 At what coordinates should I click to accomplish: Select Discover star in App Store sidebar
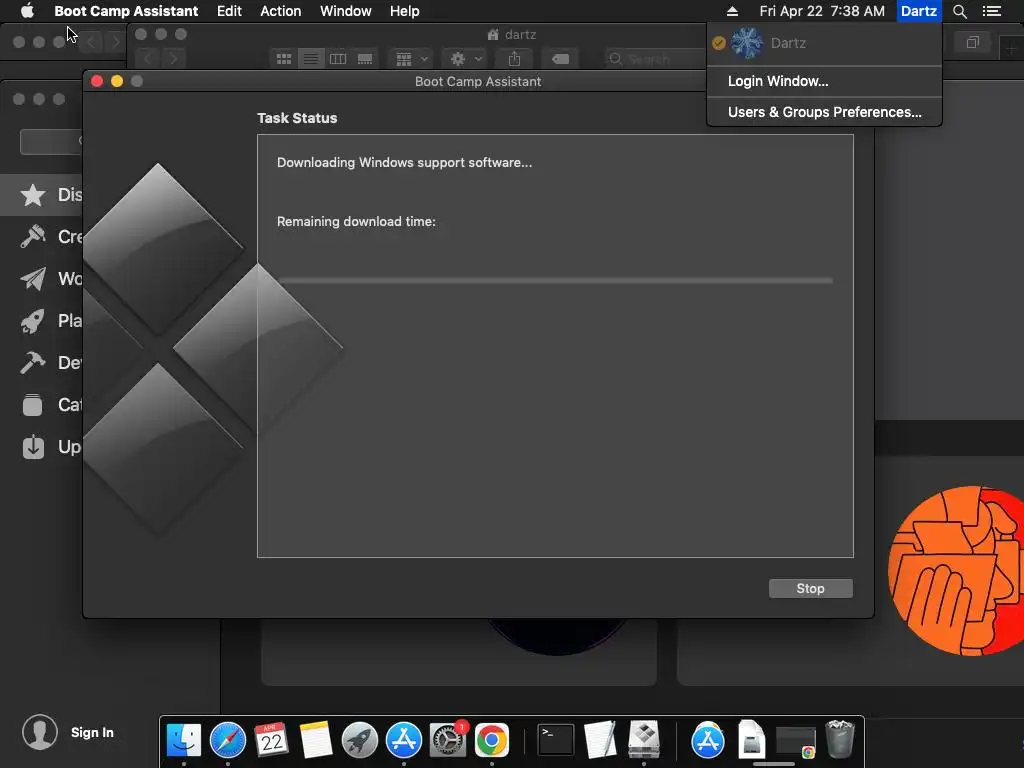[33, 195]
